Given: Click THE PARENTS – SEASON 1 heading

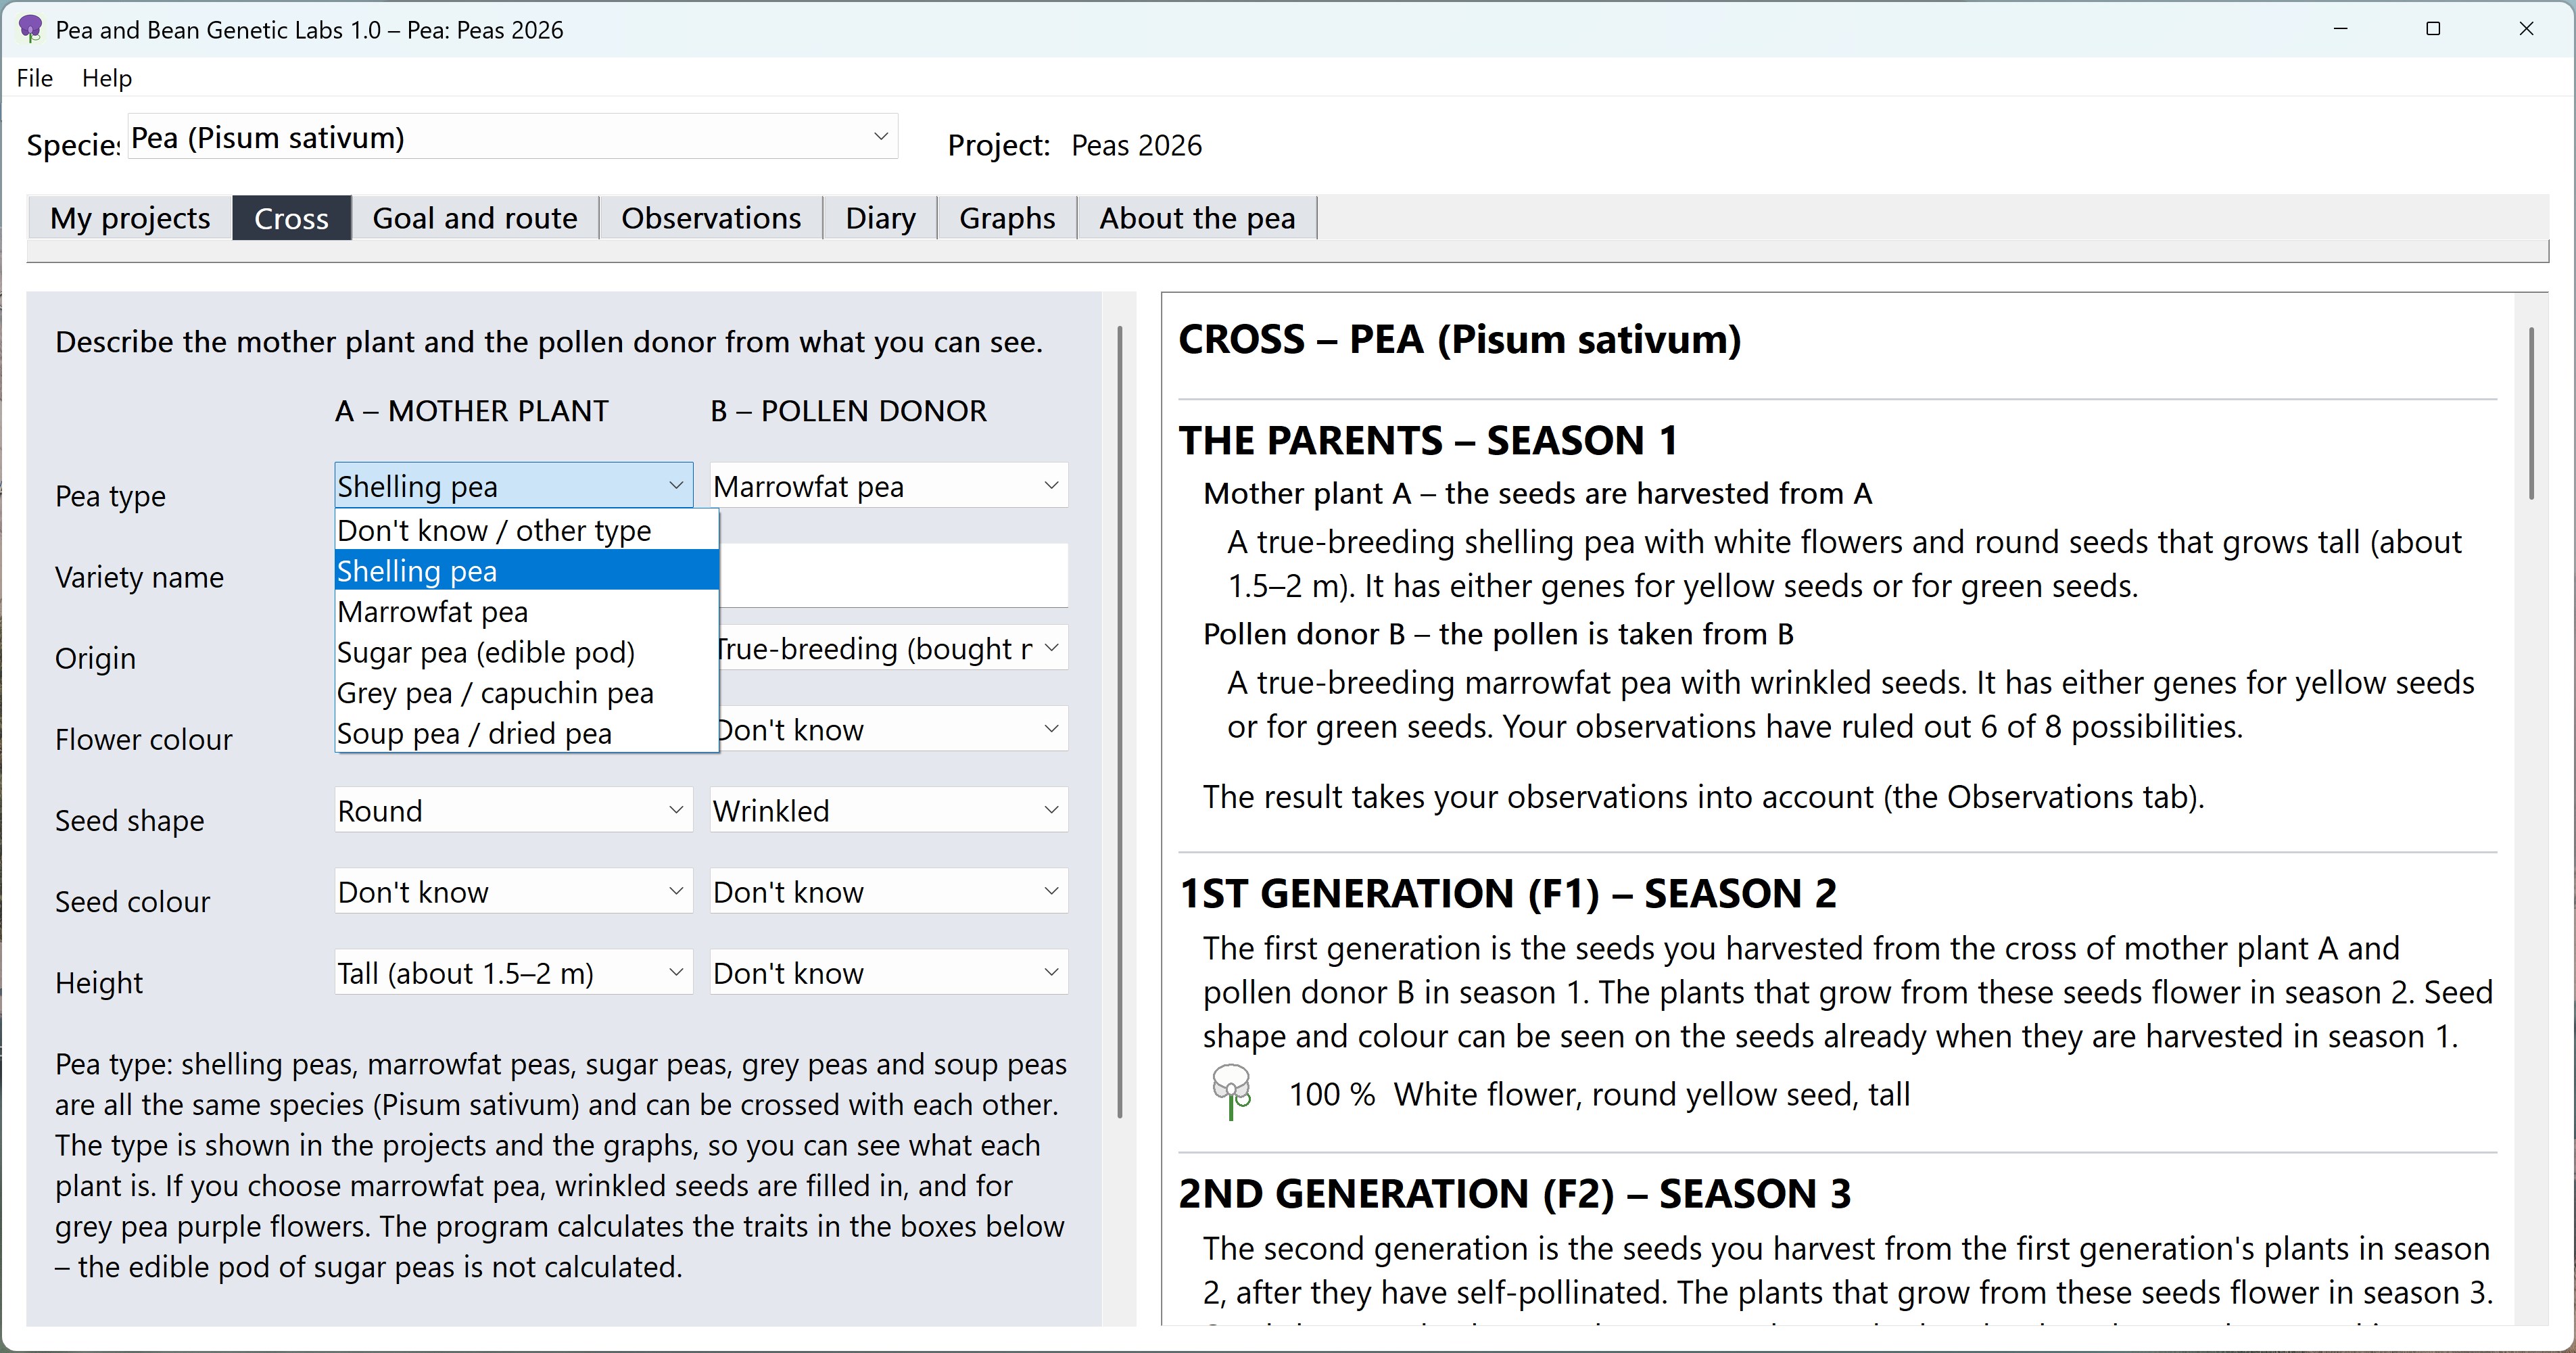Looking at the screenshot, I should click(x=1428, y=440).
